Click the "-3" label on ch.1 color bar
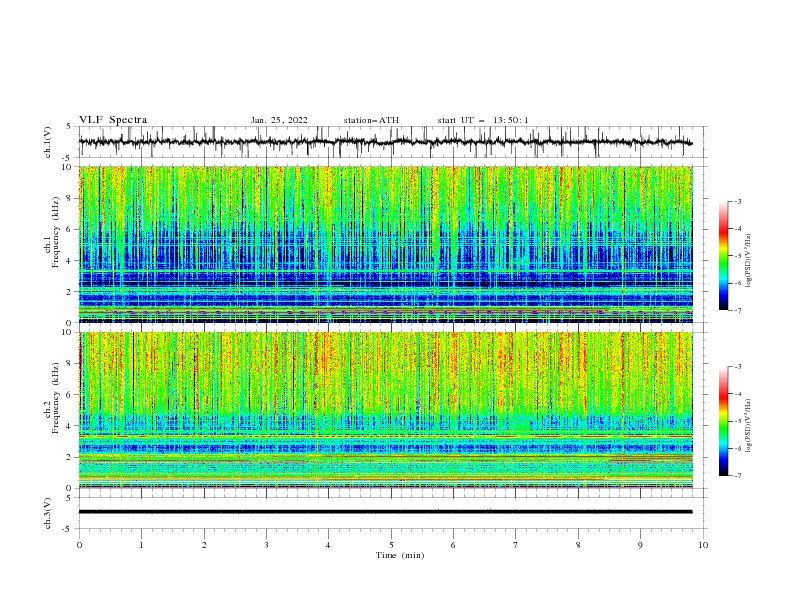The width and height of the screenshot is (792, 612). [738, 201]
